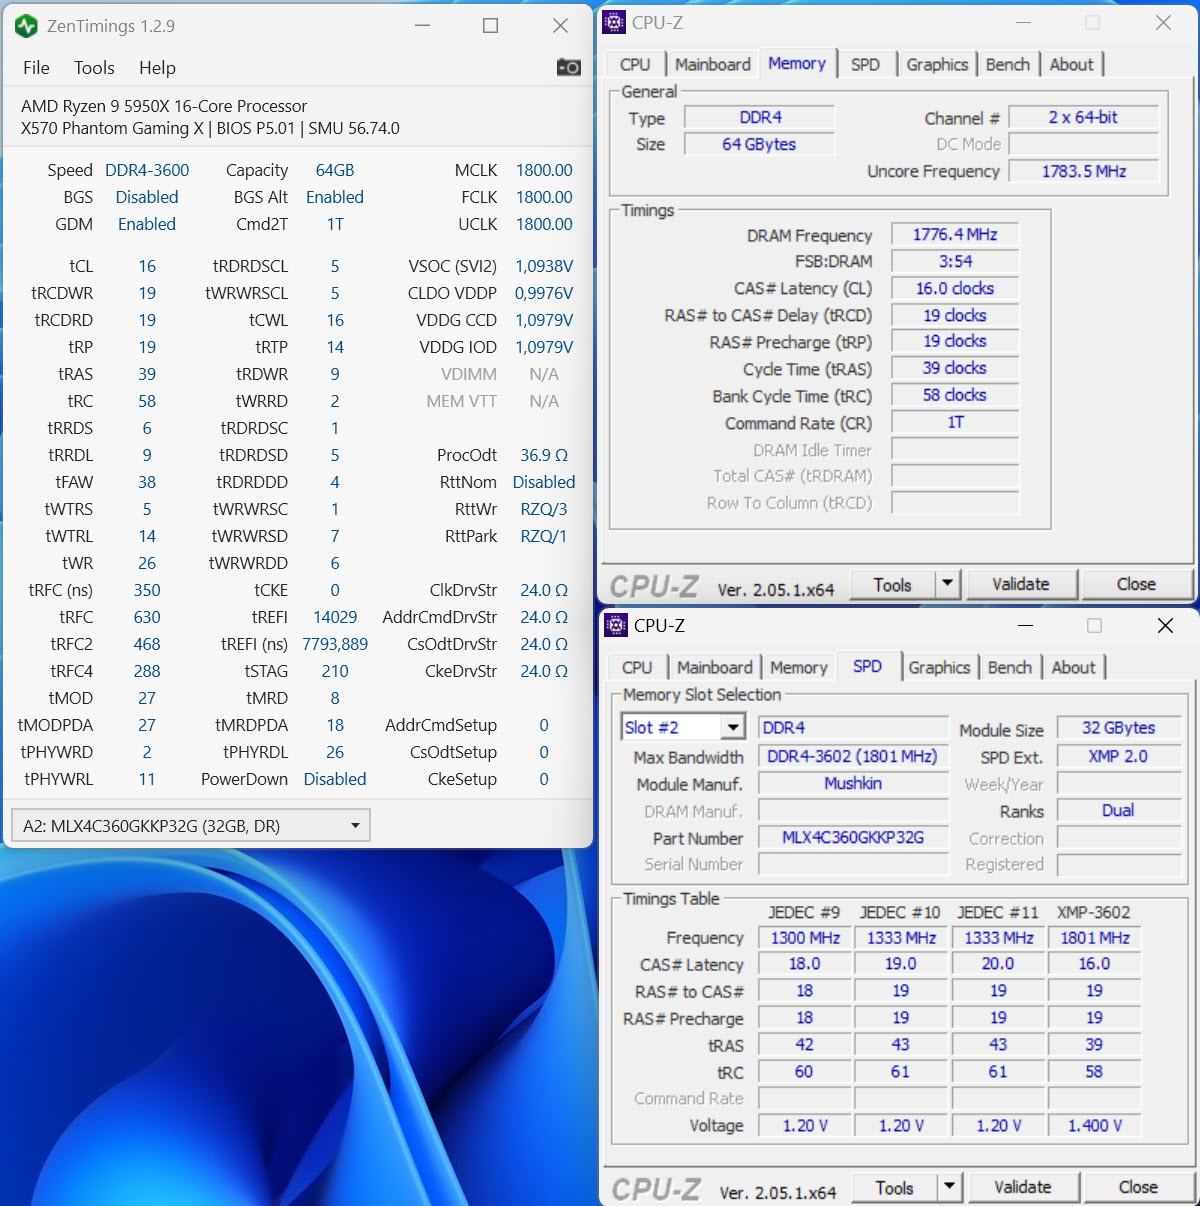Screen dimensions: 1200x1206
Task: Open Graphics tab in upper CPU-Z window
Action: click(937, 64)
